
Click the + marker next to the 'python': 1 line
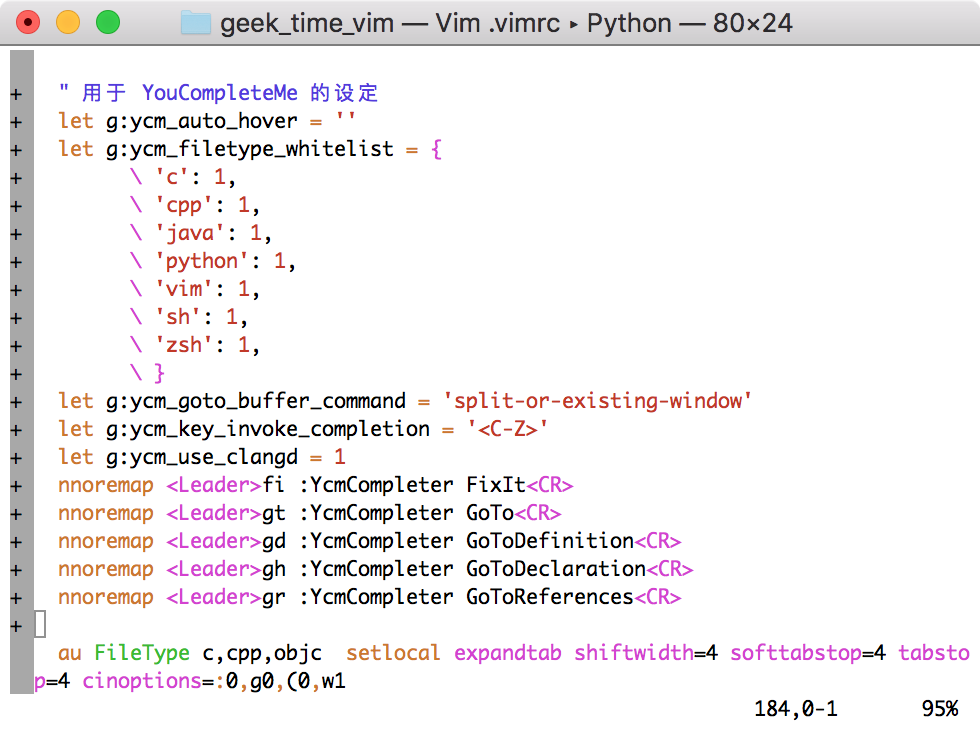(x=15, y=261)
